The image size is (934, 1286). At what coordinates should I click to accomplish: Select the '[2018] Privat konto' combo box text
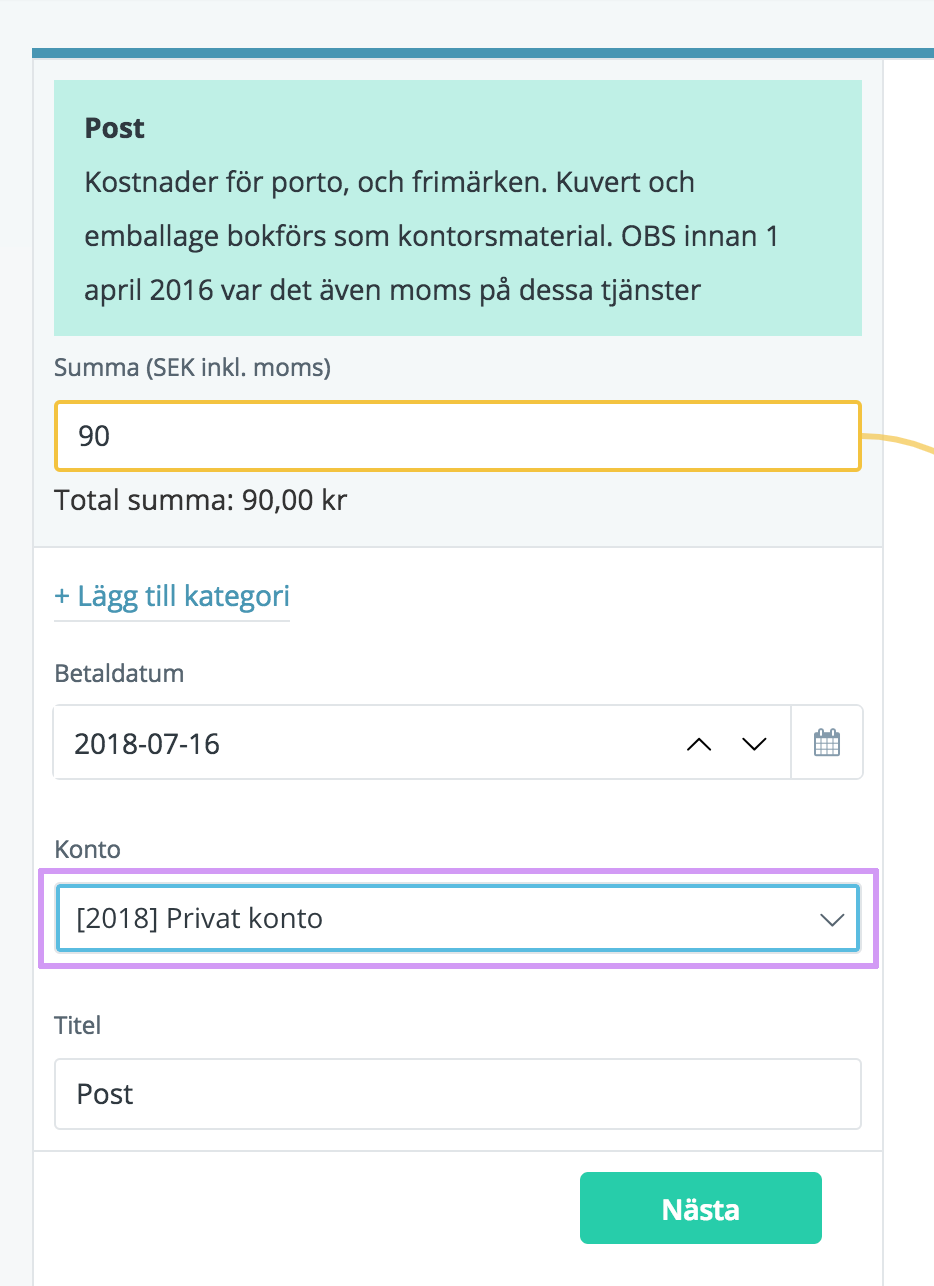point(200,919)
